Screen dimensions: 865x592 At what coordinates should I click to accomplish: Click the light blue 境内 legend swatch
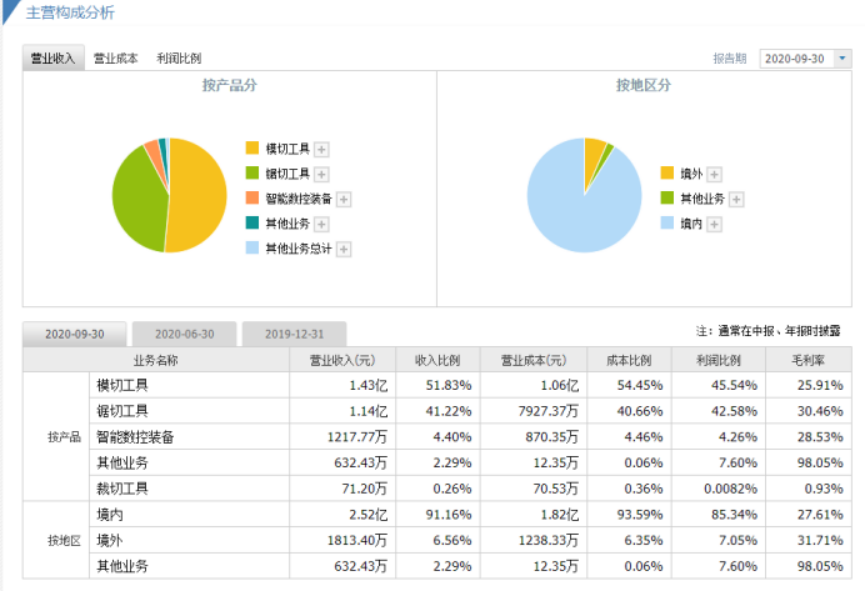pos(667,223)
